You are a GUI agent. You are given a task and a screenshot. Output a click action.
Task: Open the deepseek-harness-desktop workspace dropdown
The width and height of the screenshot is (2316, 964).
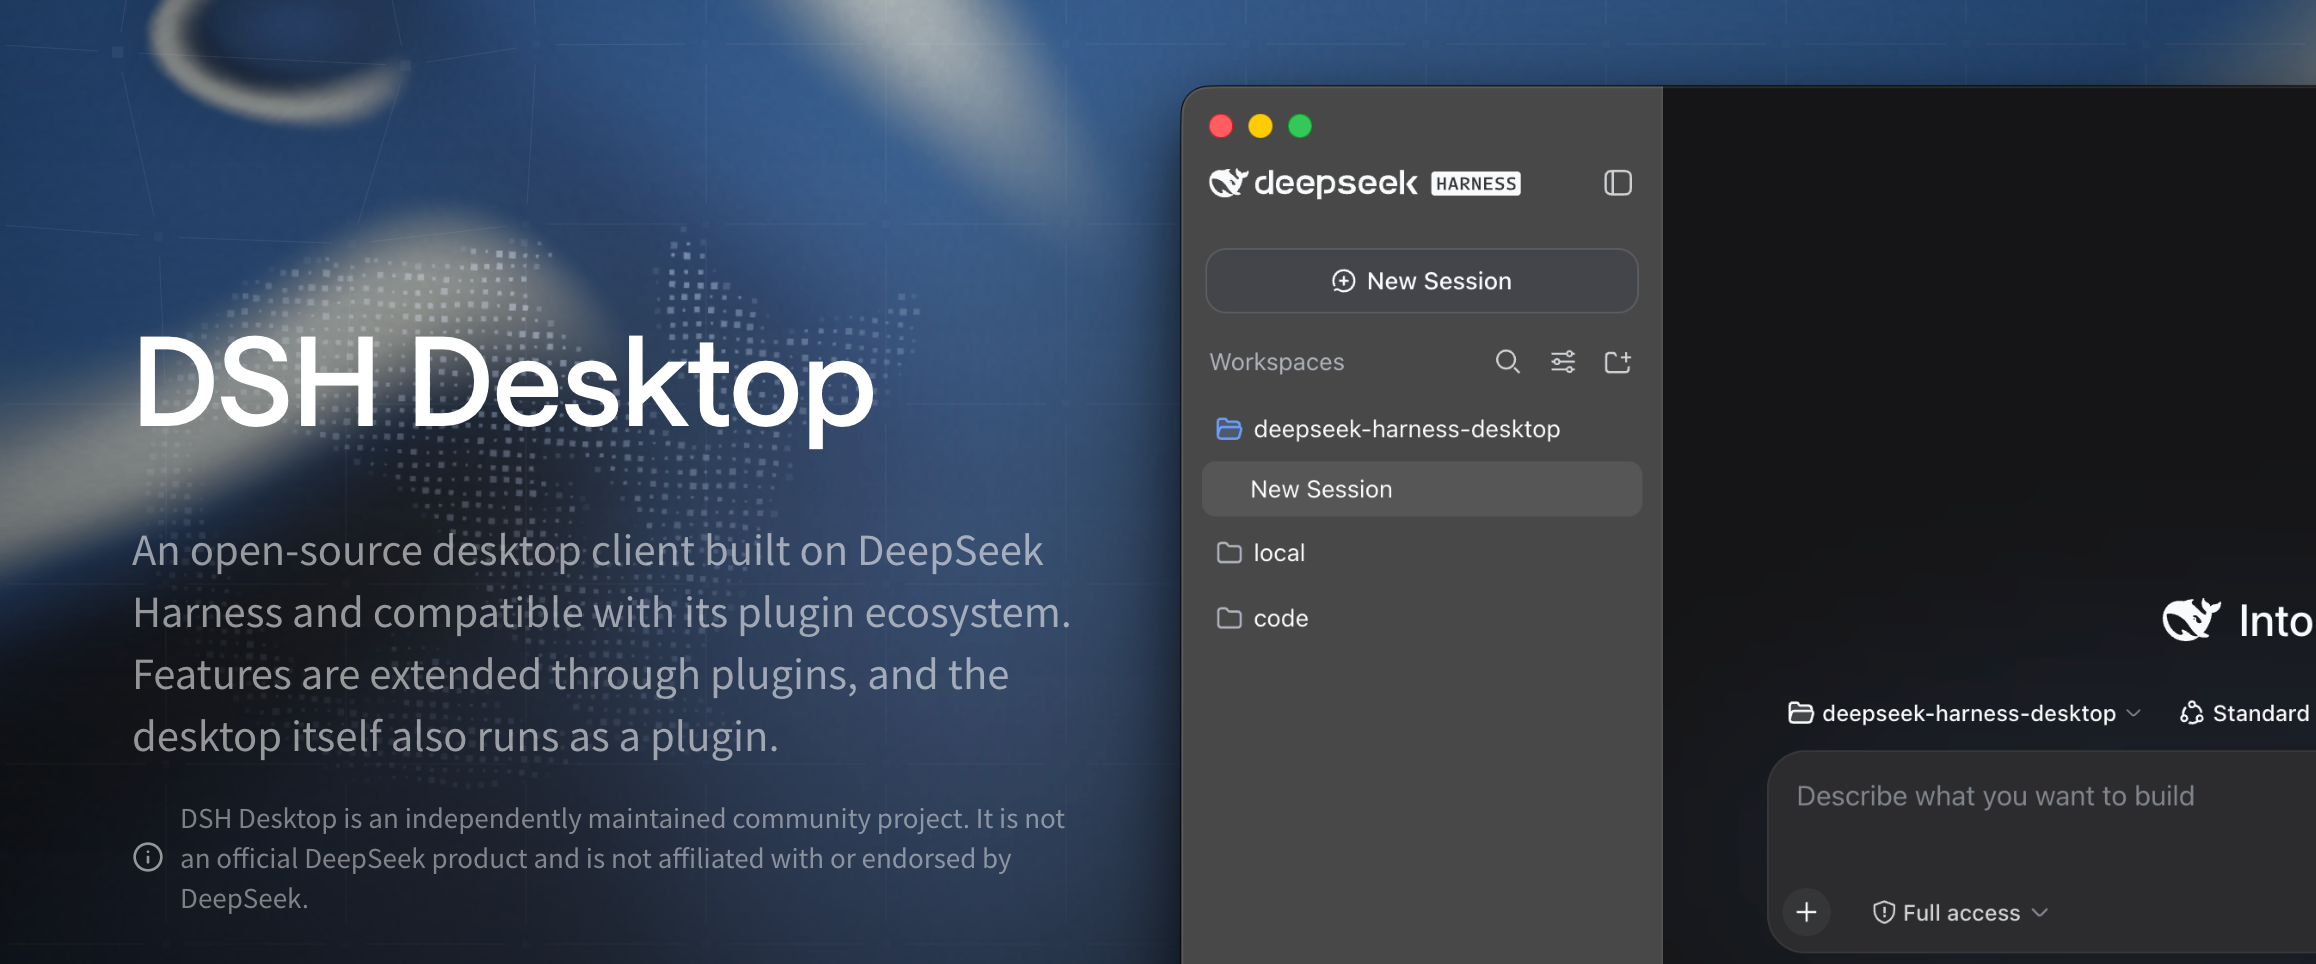1964,713
